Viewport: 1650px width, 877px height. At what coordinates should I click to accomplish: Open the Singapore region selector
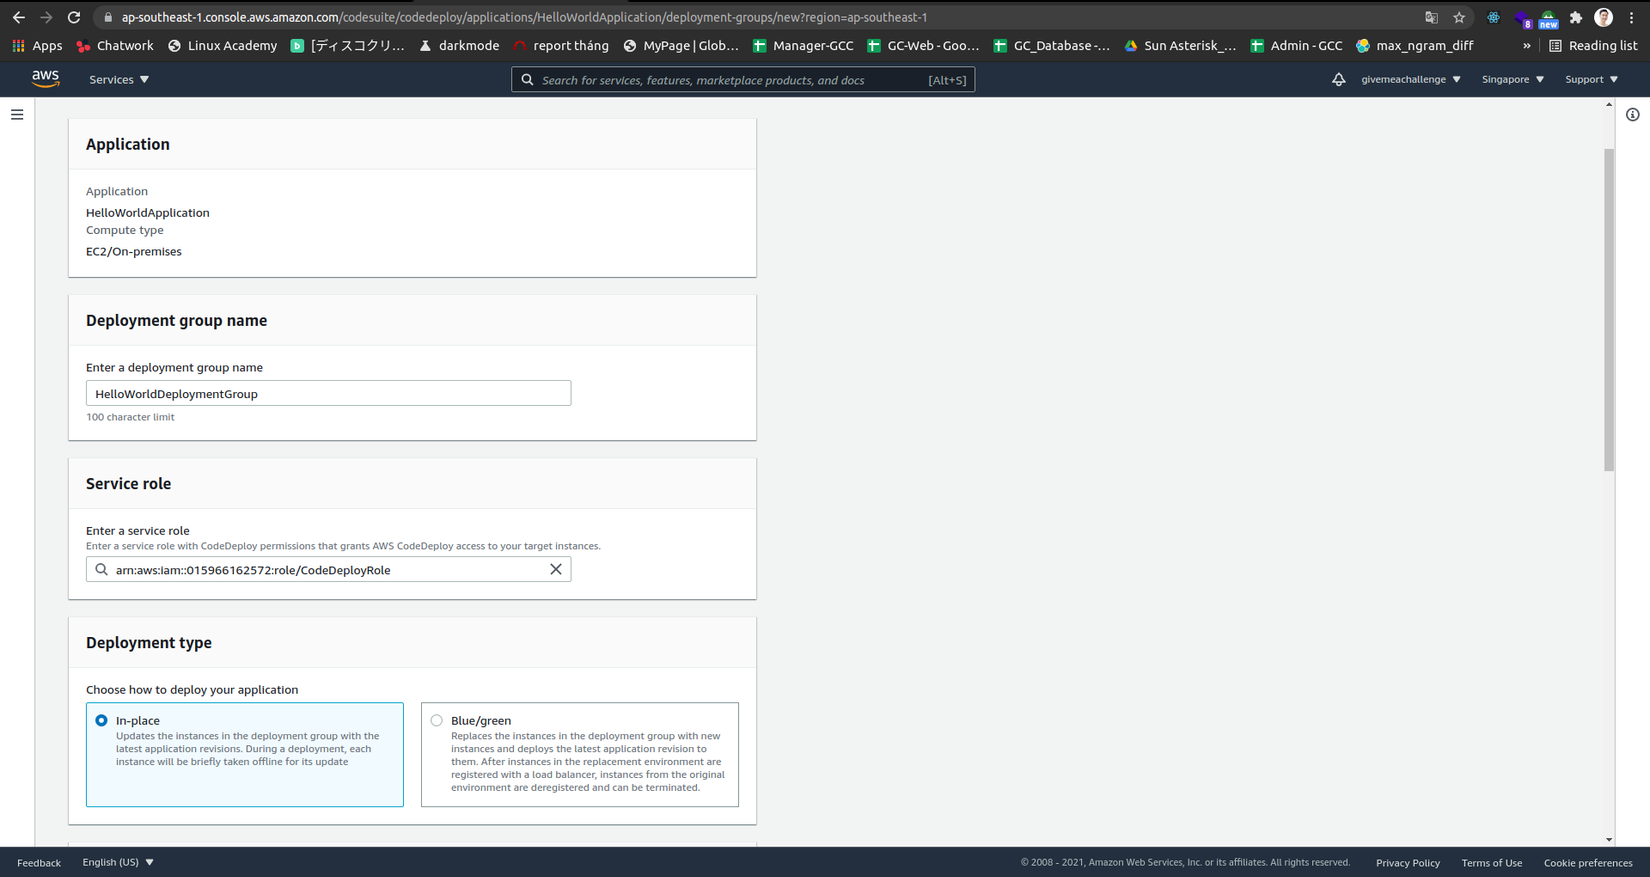click(x=1512, y=79)
